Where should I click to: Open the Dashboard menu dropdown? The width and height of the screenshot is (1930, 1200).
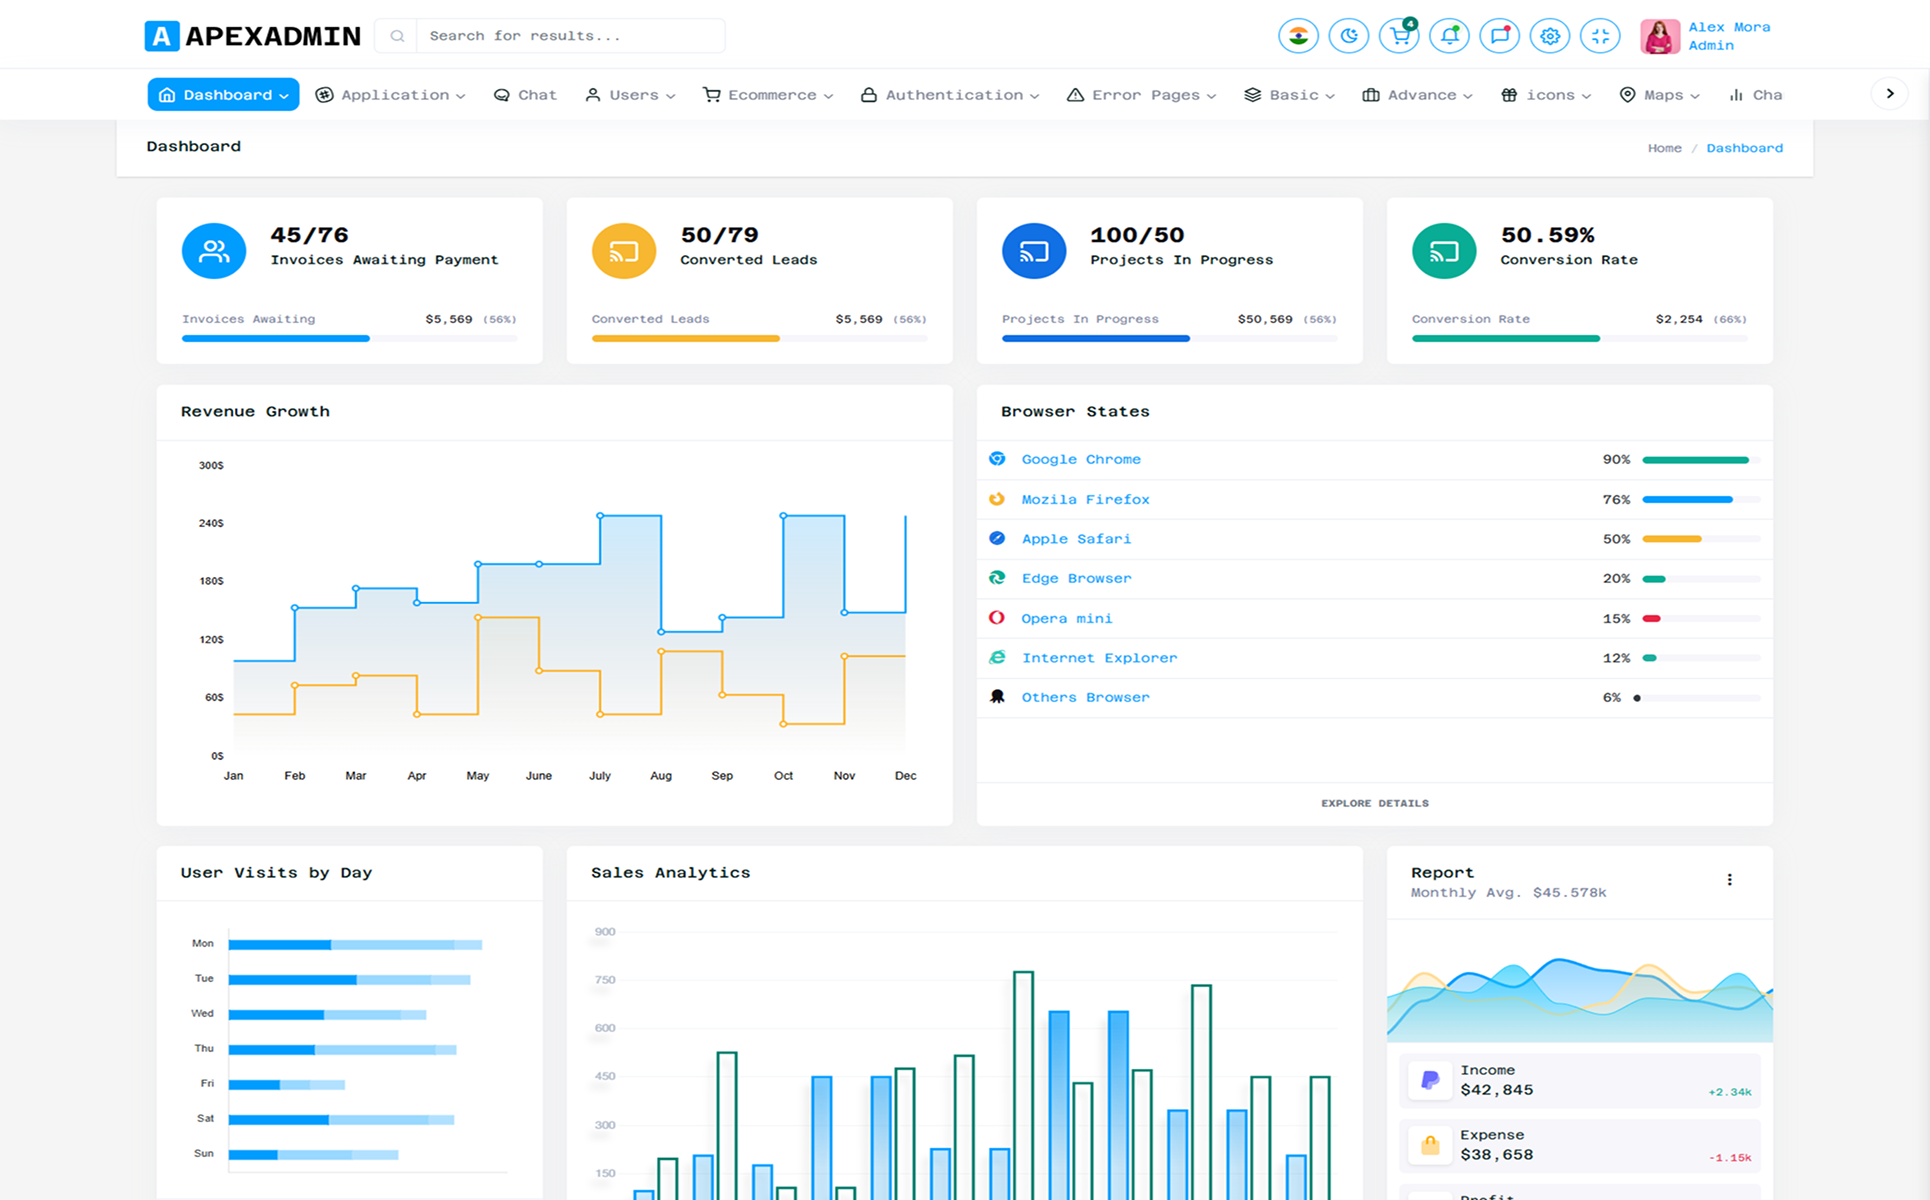pos(223,95)
